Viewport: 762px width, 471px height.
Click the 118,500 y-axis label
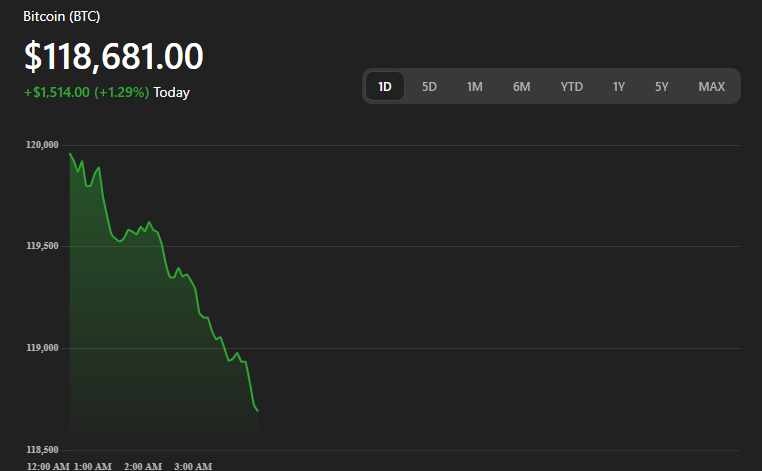click(x=42, y=450)
